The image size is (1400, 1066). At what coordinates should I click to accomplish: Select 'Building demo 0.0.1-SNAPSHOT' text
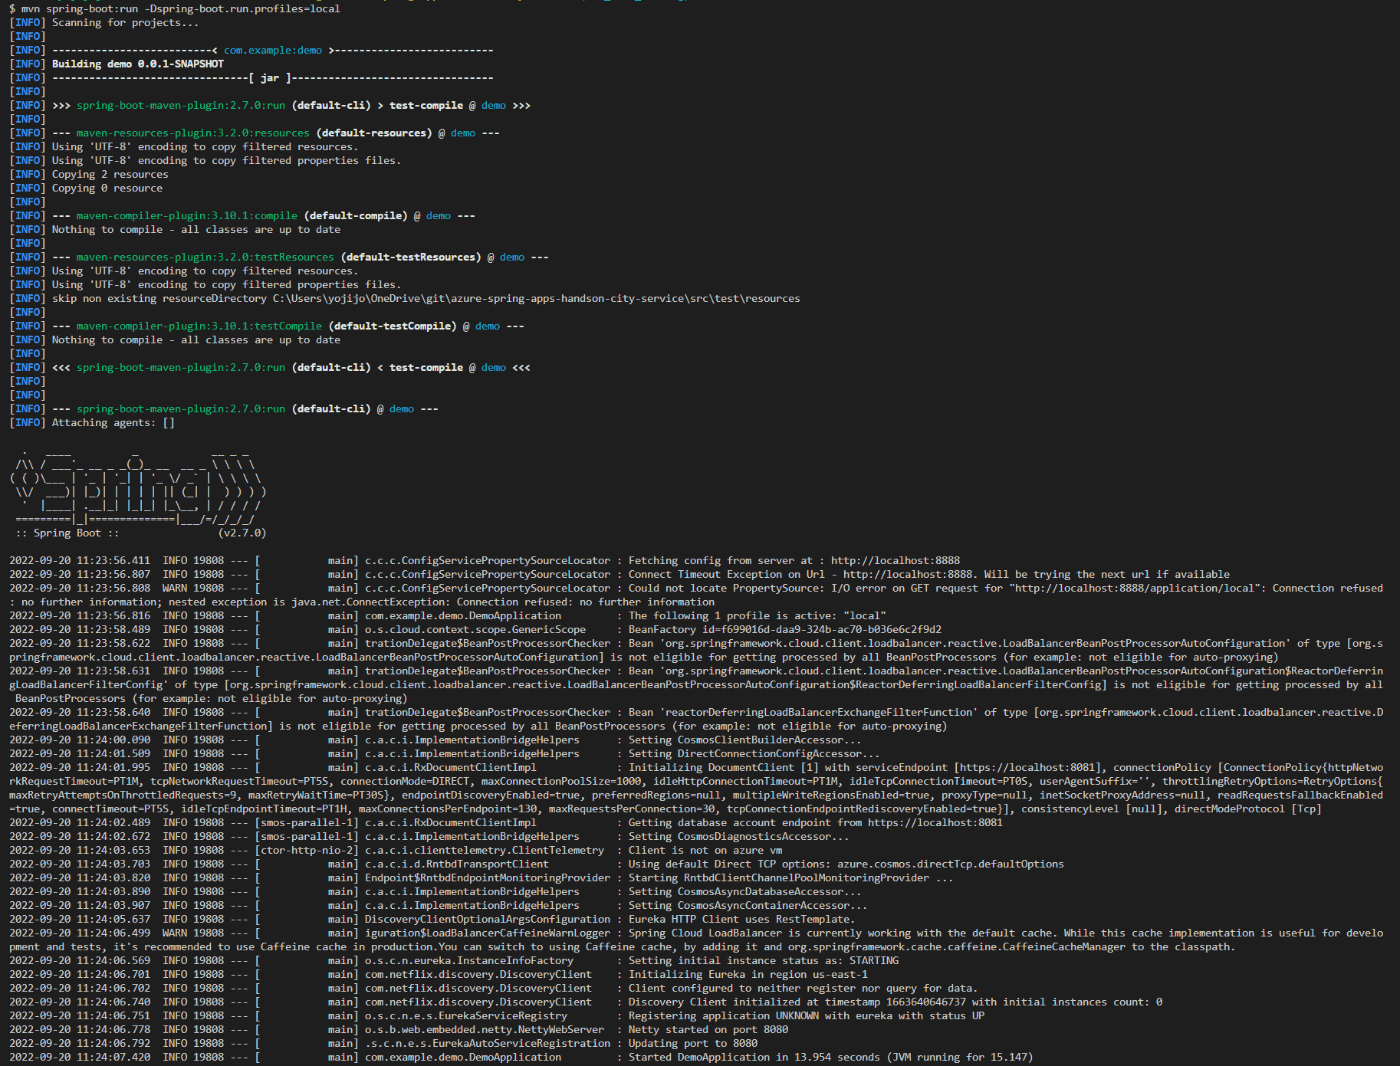click(x=138, y=64)
